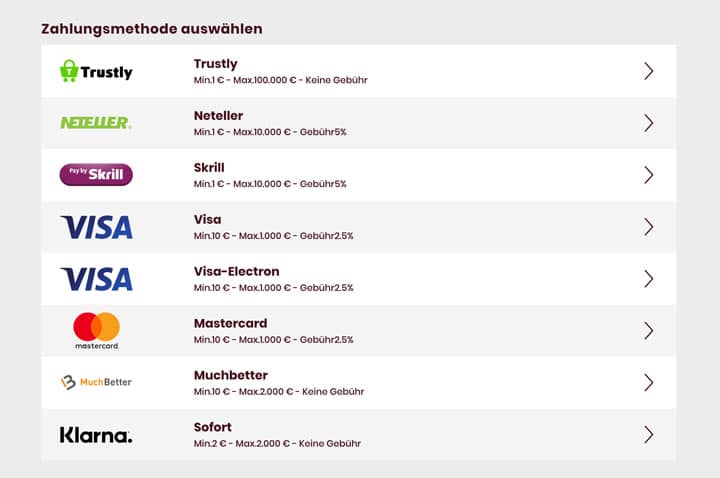Click the Visa-Electron row arrow
This screenshot has height=478, width=720.
[x=648, y=279]
